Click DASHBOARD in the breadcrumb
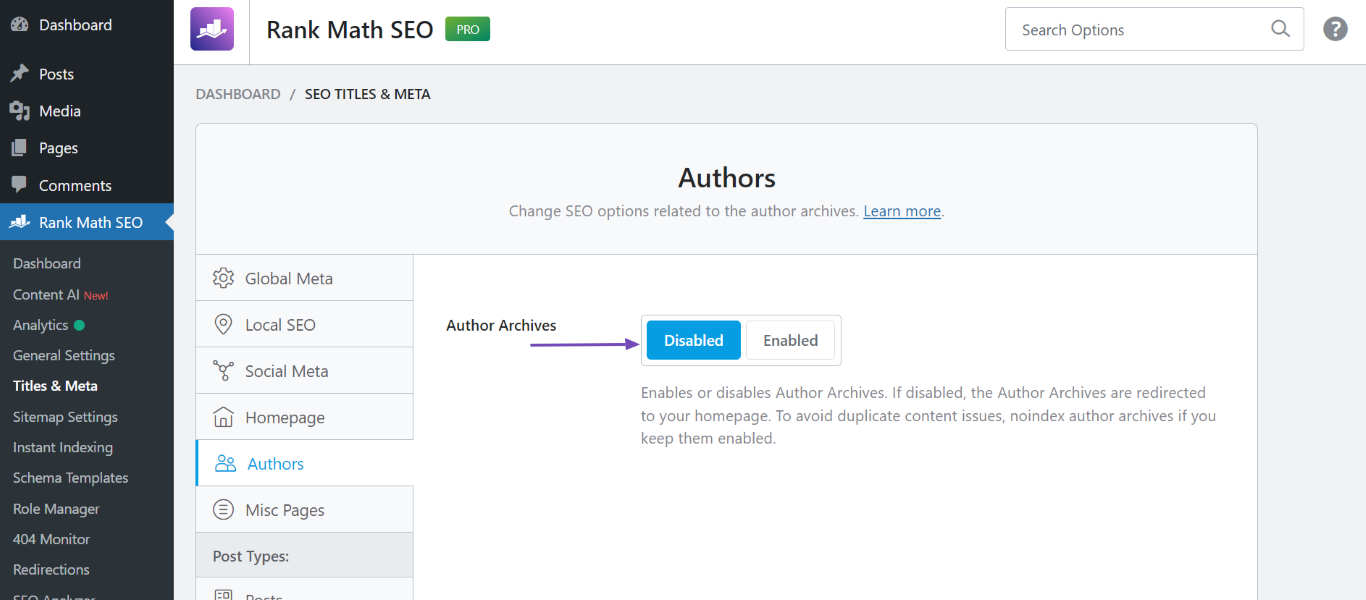 238,94
